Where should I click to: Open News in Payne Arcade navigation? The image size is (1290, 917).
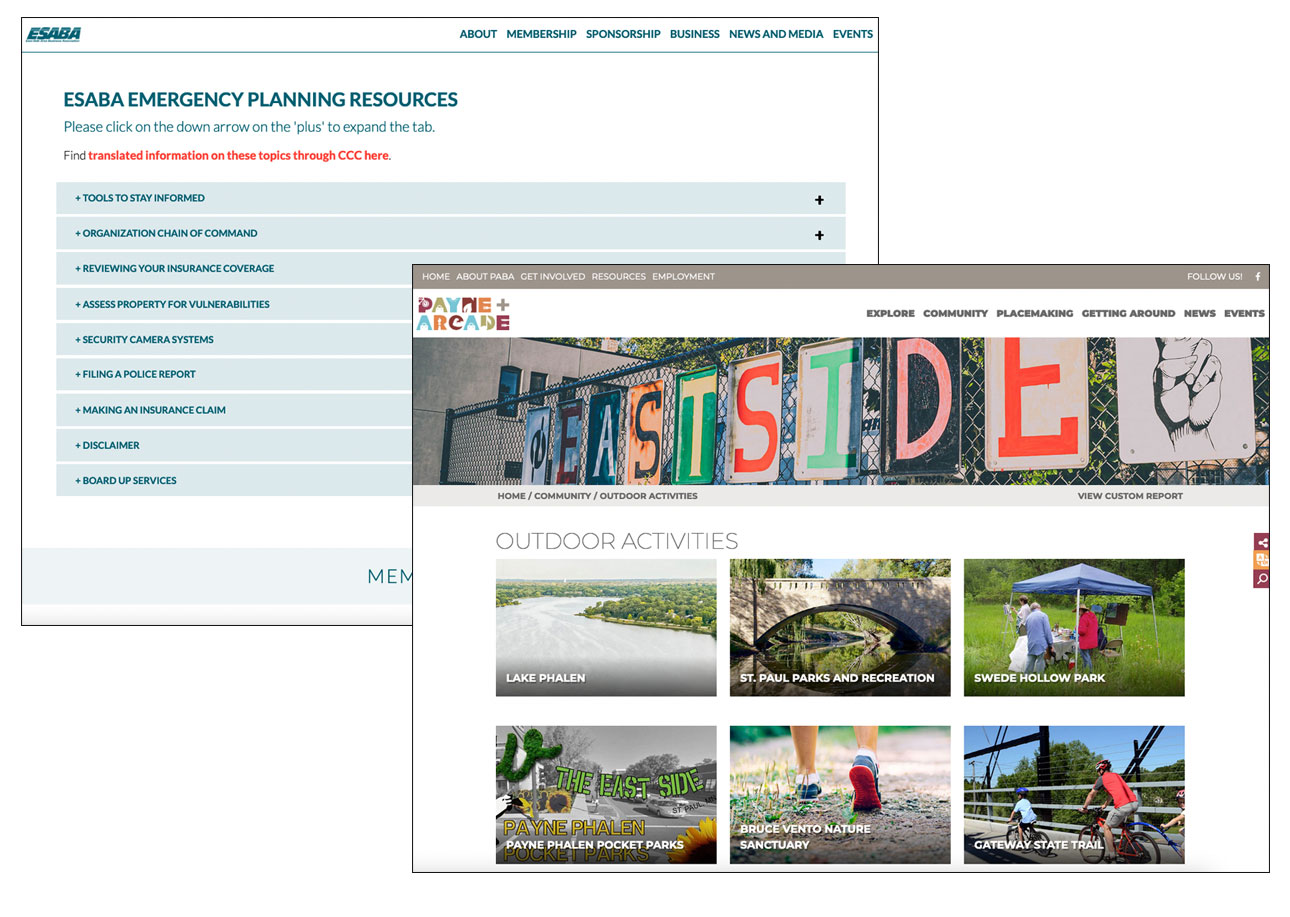point(1199,313)
